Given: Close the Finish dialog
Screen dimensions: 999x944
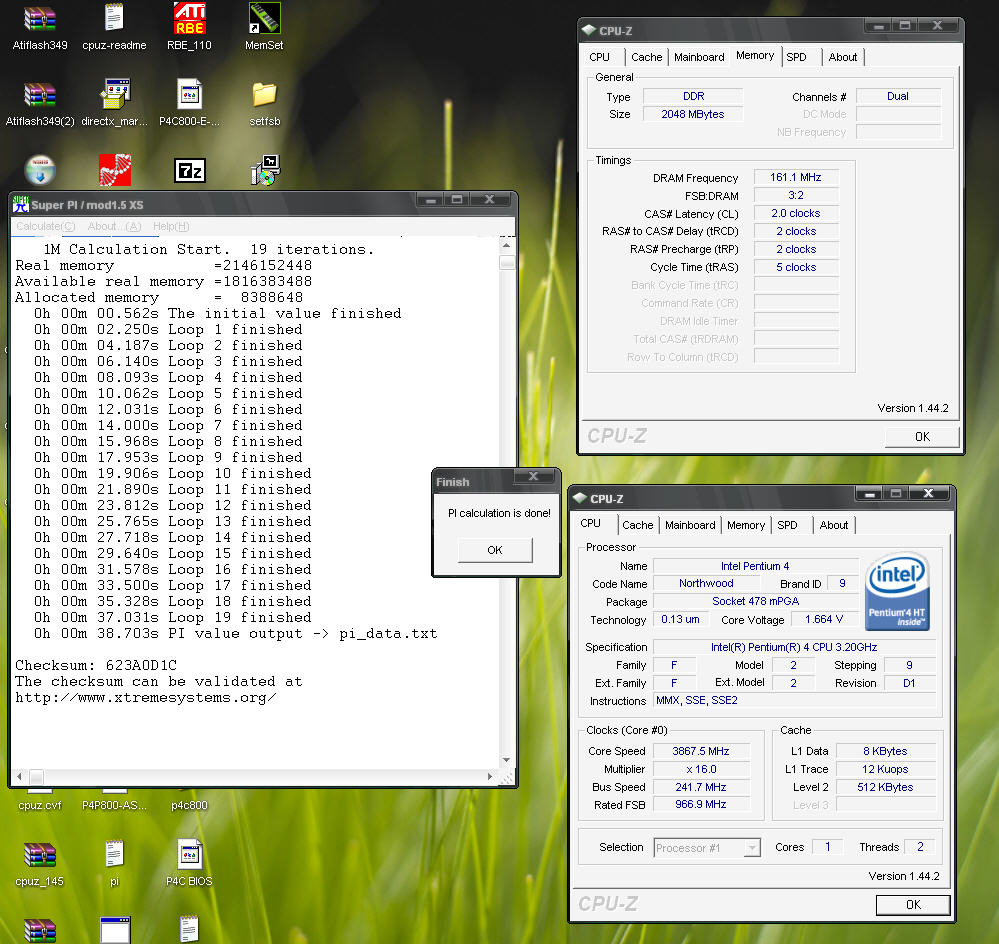Looking at the screenshot, I should [533, 476].
